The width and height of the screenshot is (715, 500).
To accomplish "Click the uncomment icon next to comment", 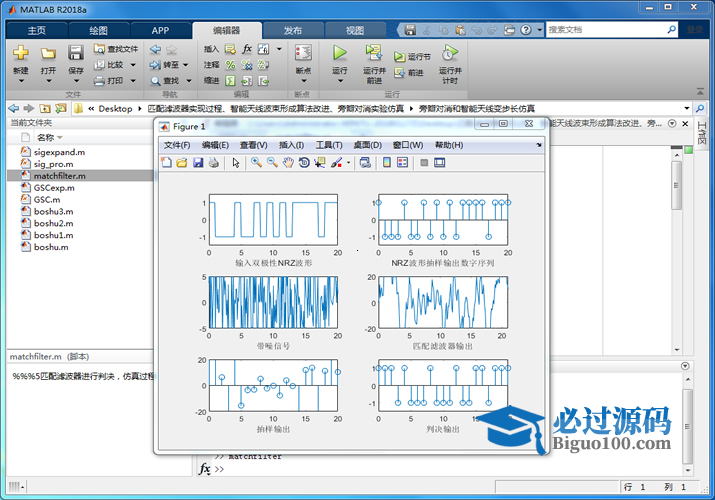I will [x=247, y=65].
